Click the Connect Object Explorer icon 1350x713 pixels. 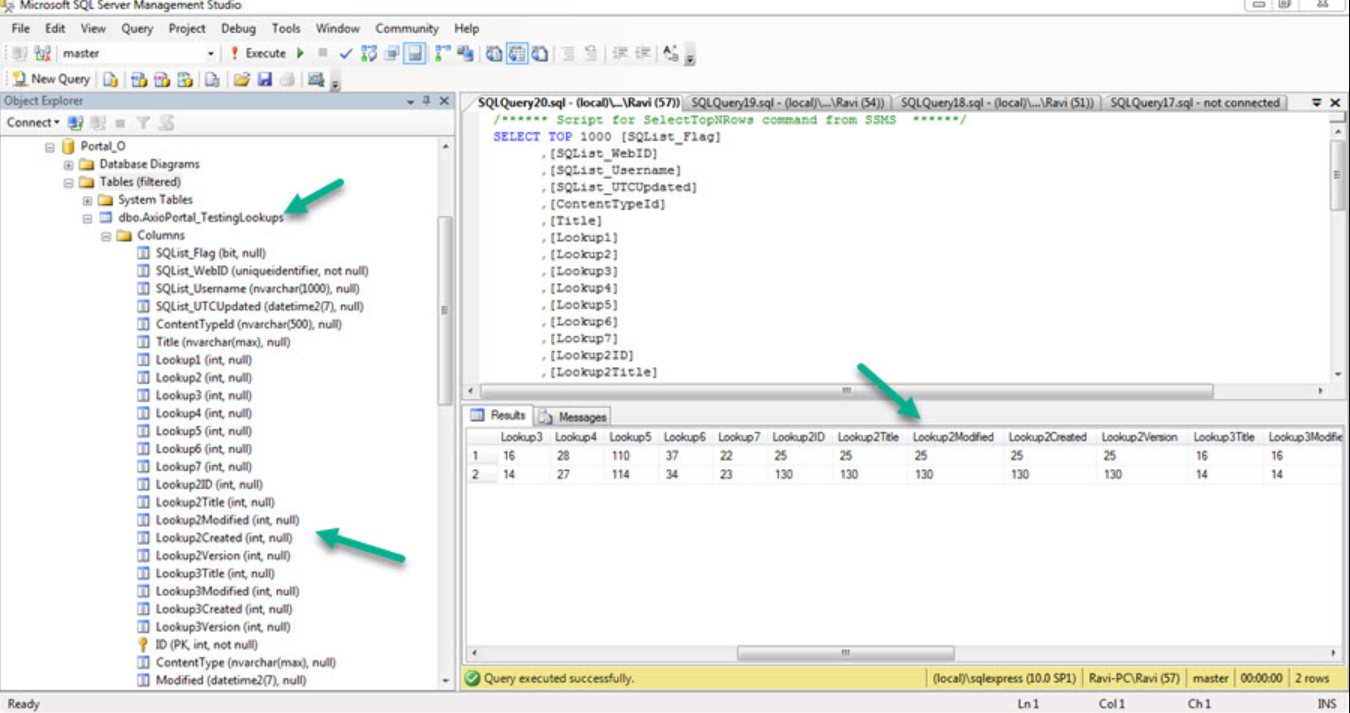pyautogui.click(x=76, y=122)
